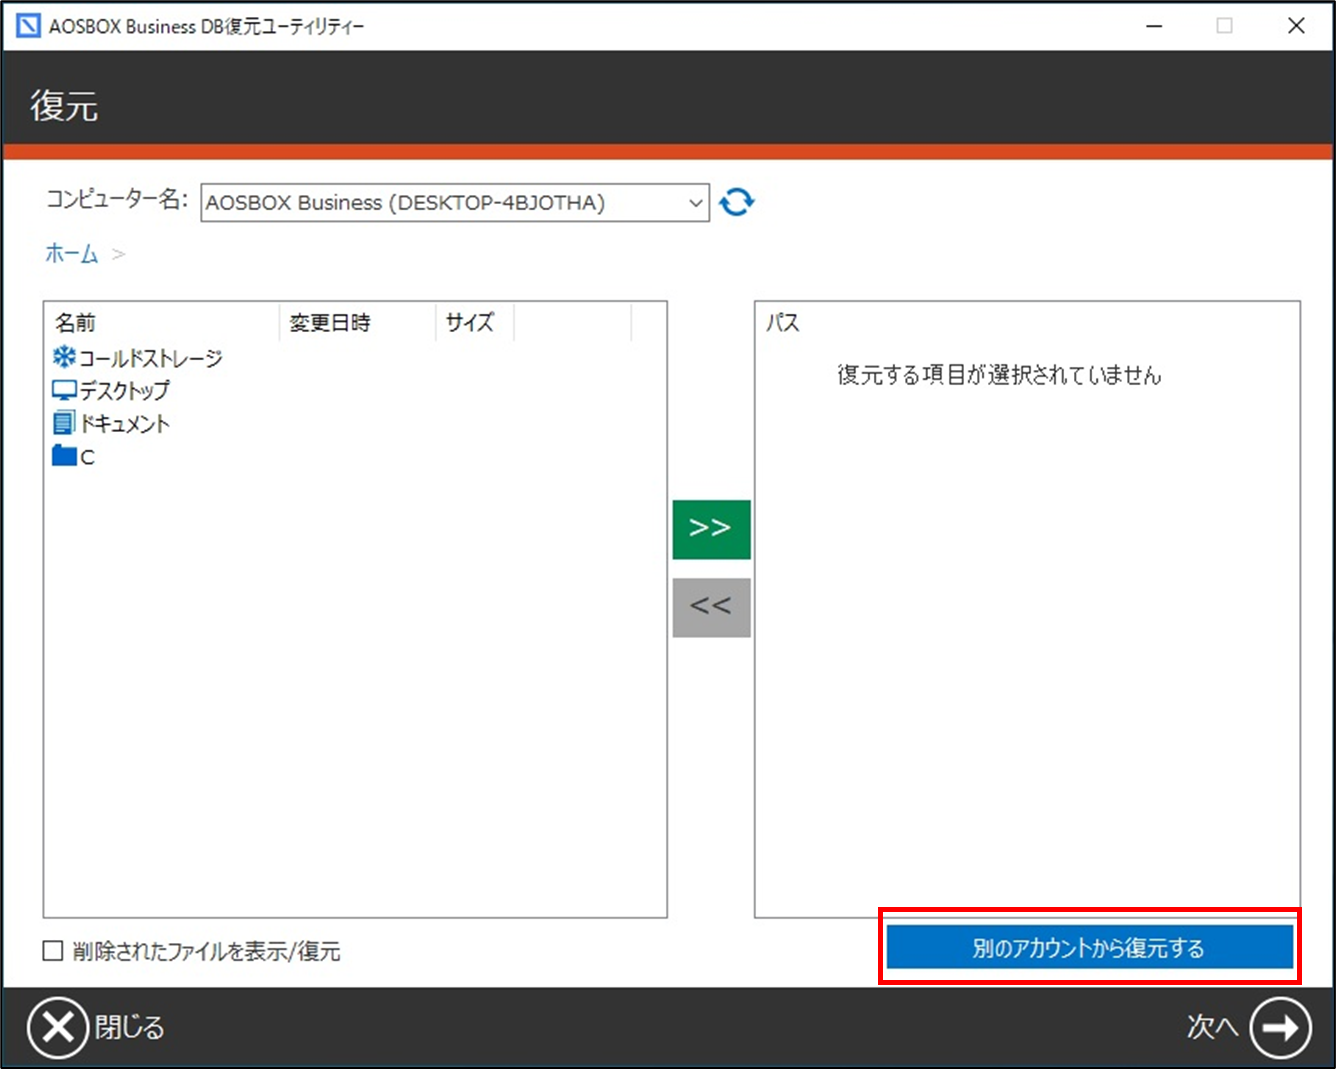Screen dimensions: 1336x1069
Task: Enable 削除されたファイルを表示/復元 checkbox
Action: click(53, 951)
